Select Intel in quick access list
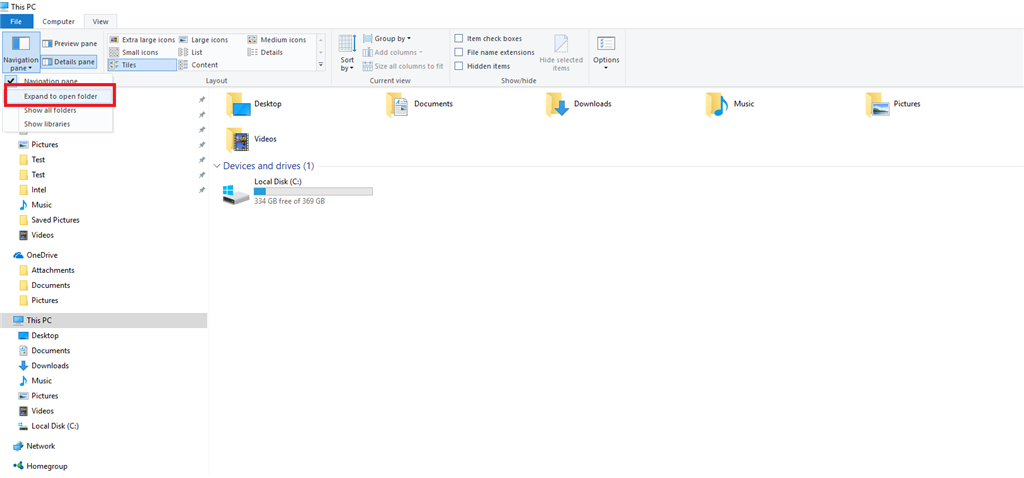Viewport: 1024px width, 478px height. (39, 190)
